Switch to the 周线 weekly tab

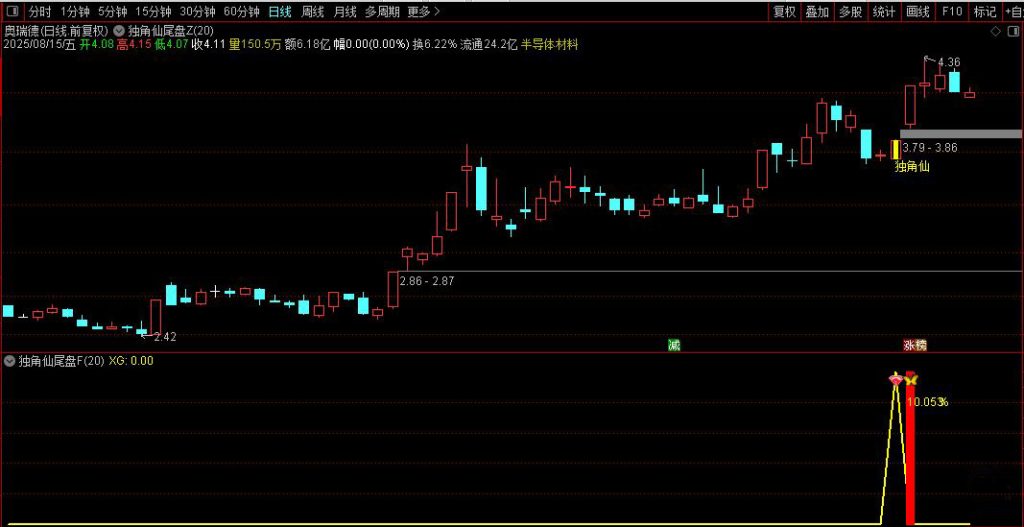click(x=312, y=12)
